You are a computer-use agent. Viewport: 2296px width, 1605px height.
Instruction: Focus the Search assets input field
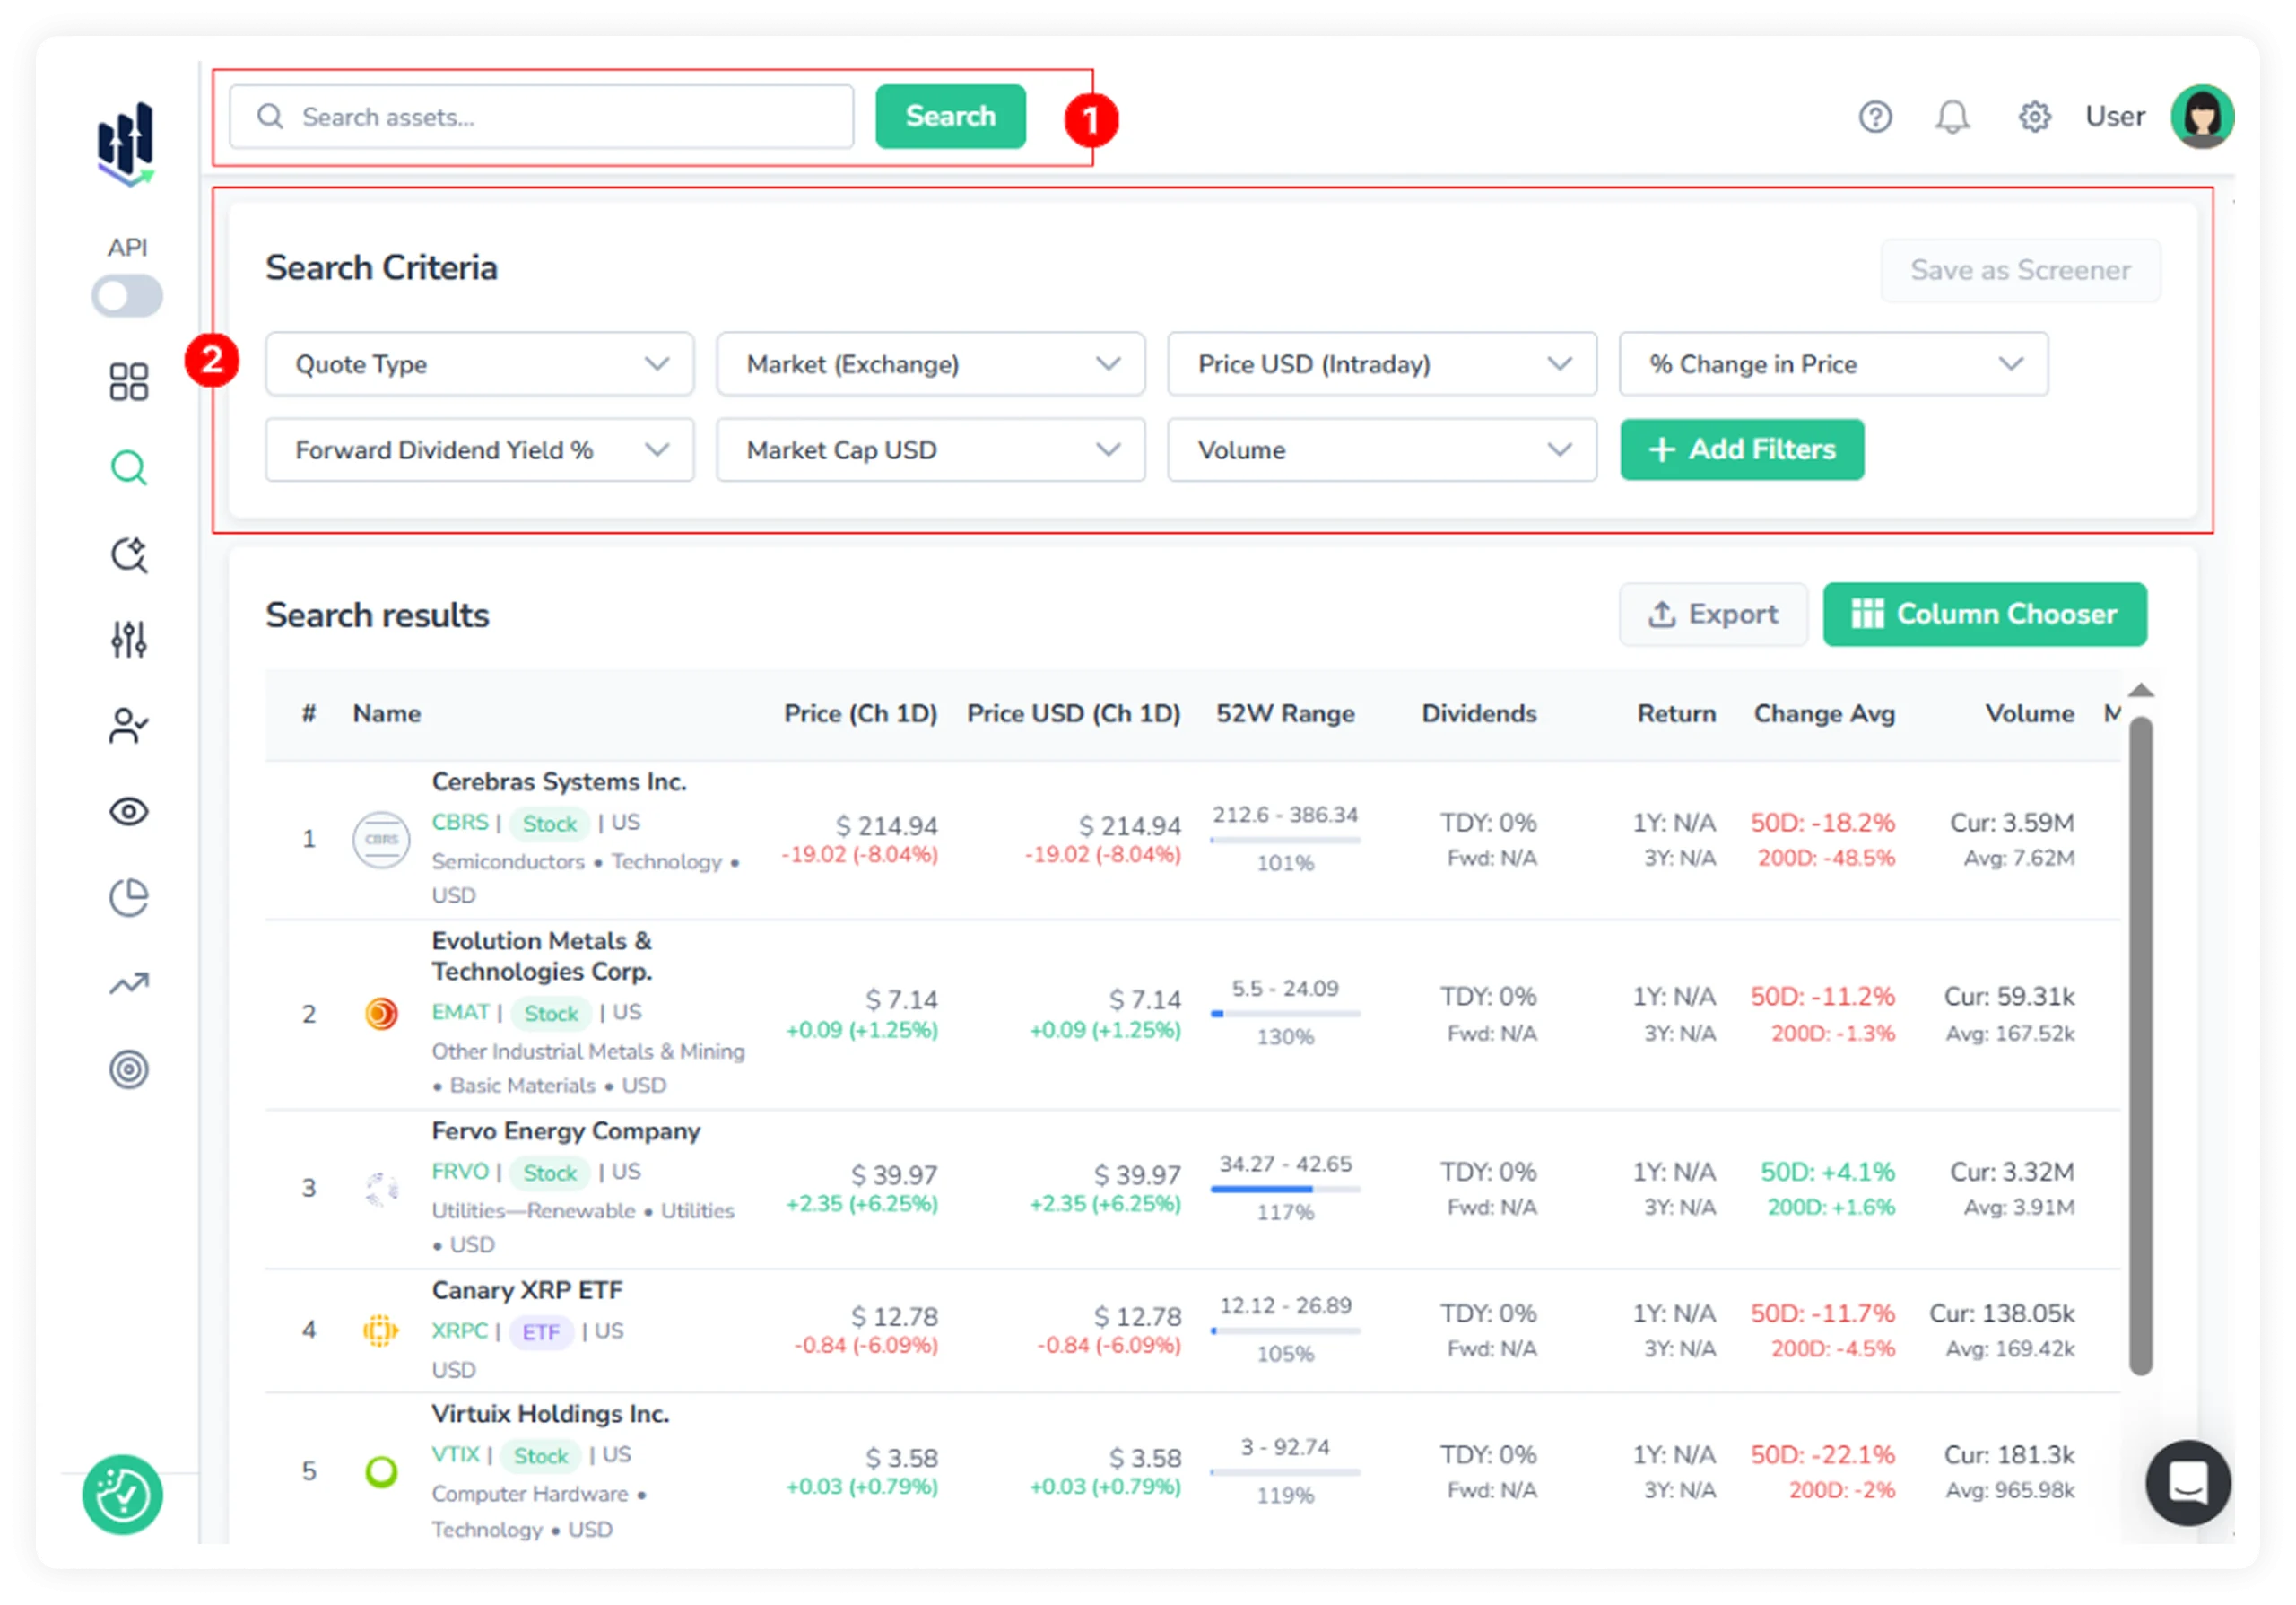[x=541, y=117]
